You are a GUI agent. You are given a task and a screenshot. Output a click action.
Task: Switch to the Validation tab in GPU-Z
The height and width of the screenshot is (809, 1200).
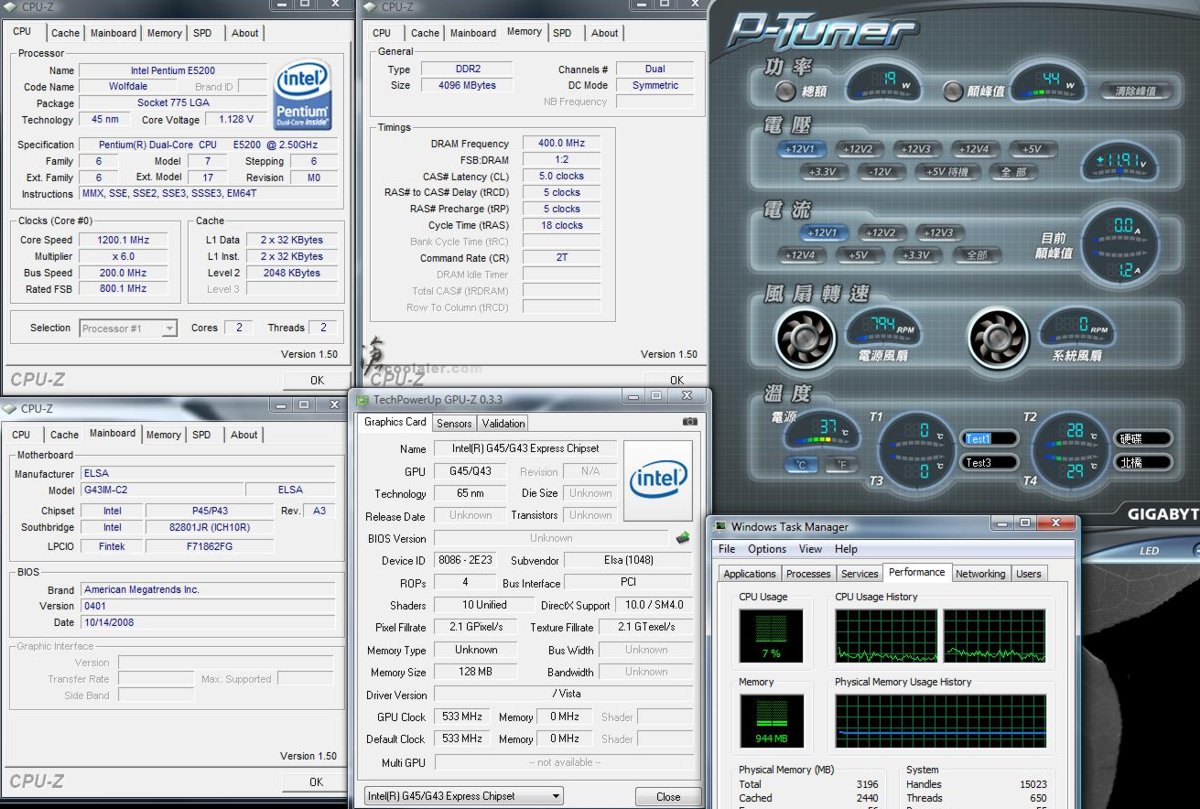click(x=503, y=423)
